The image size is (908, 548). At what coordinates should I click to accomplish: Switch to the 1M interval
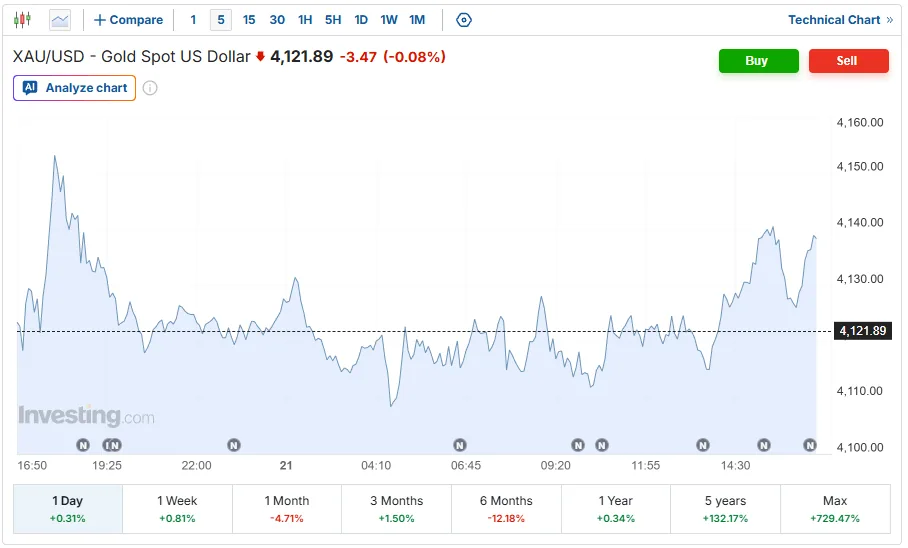[417, 20]
